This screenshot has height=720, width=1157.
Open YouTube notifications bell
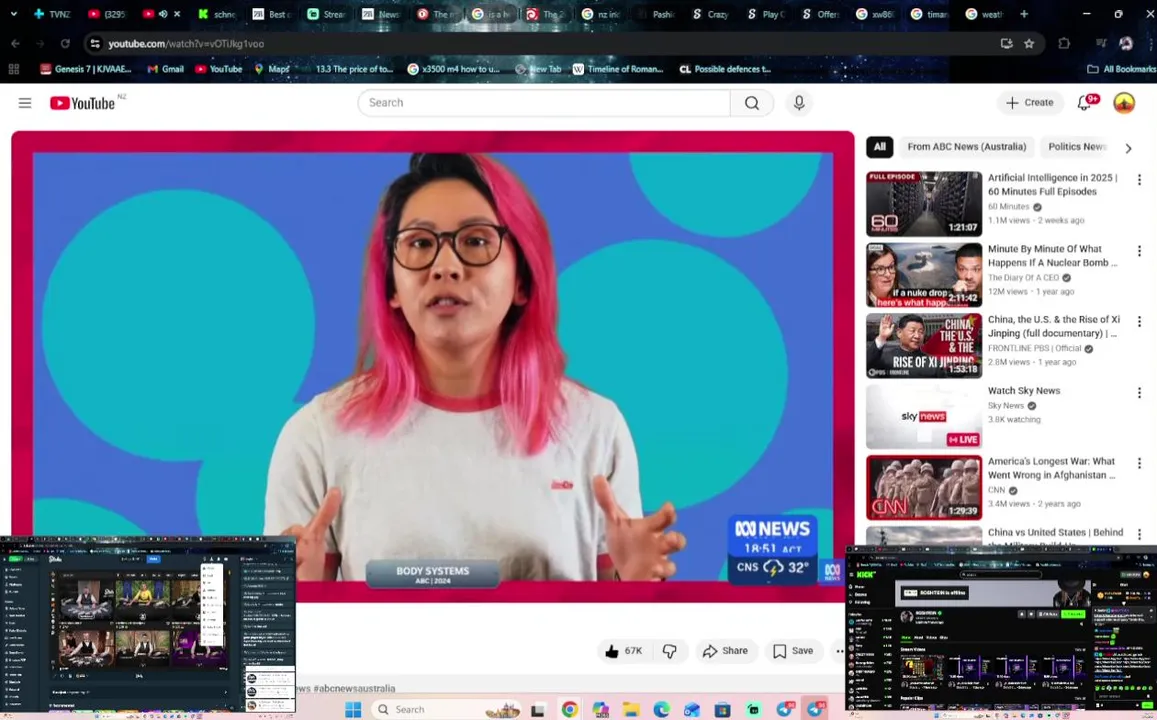point(1085,103)
